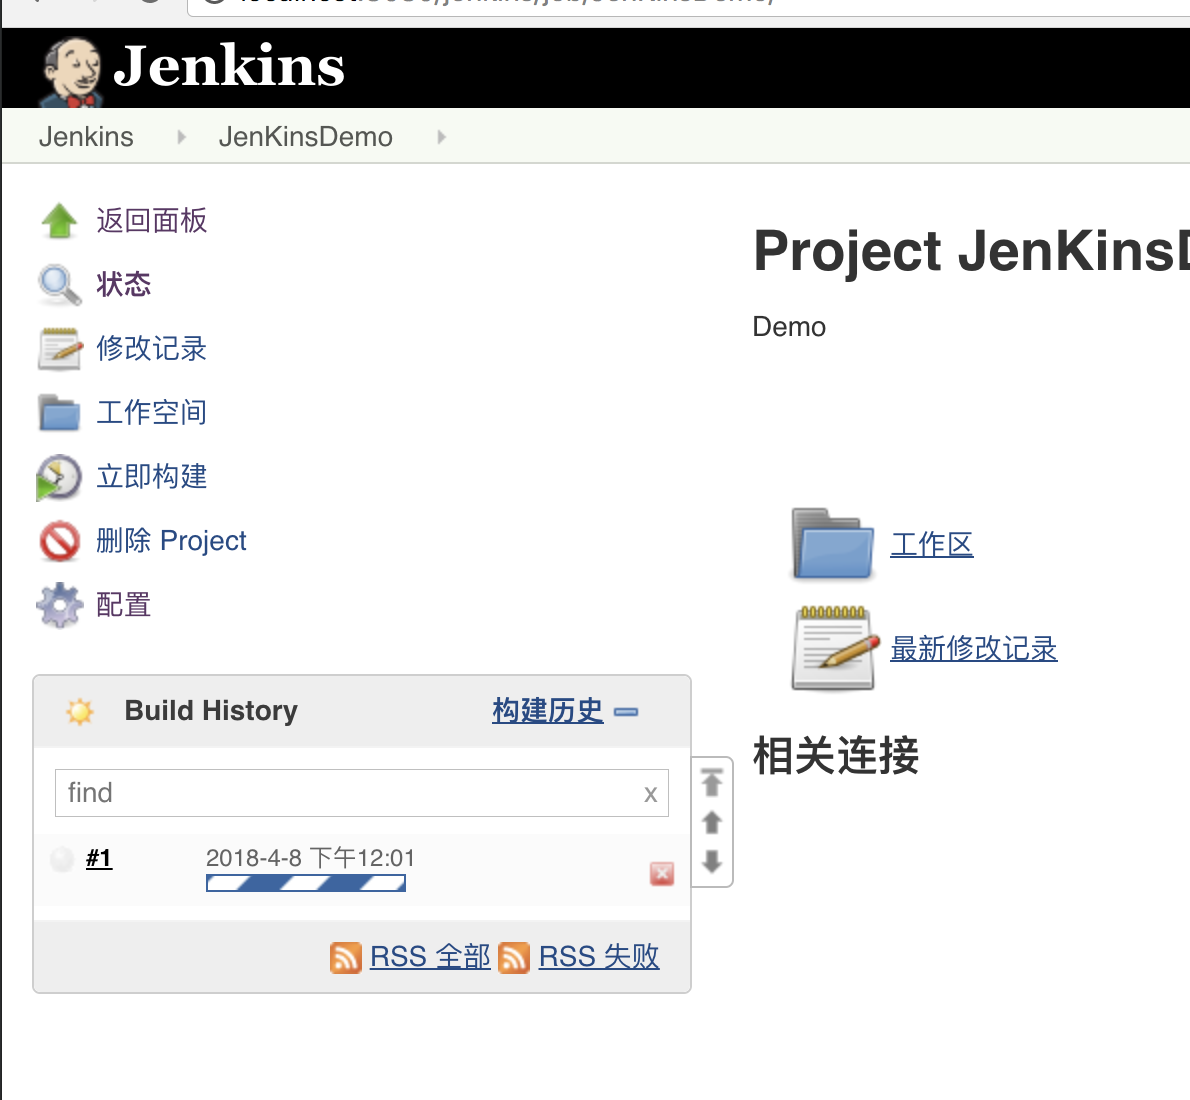Viewport: 1190px width, 1100px height.
Task: Click the RSS icon beside RSS 全部
Action: (x=345, y=957)
